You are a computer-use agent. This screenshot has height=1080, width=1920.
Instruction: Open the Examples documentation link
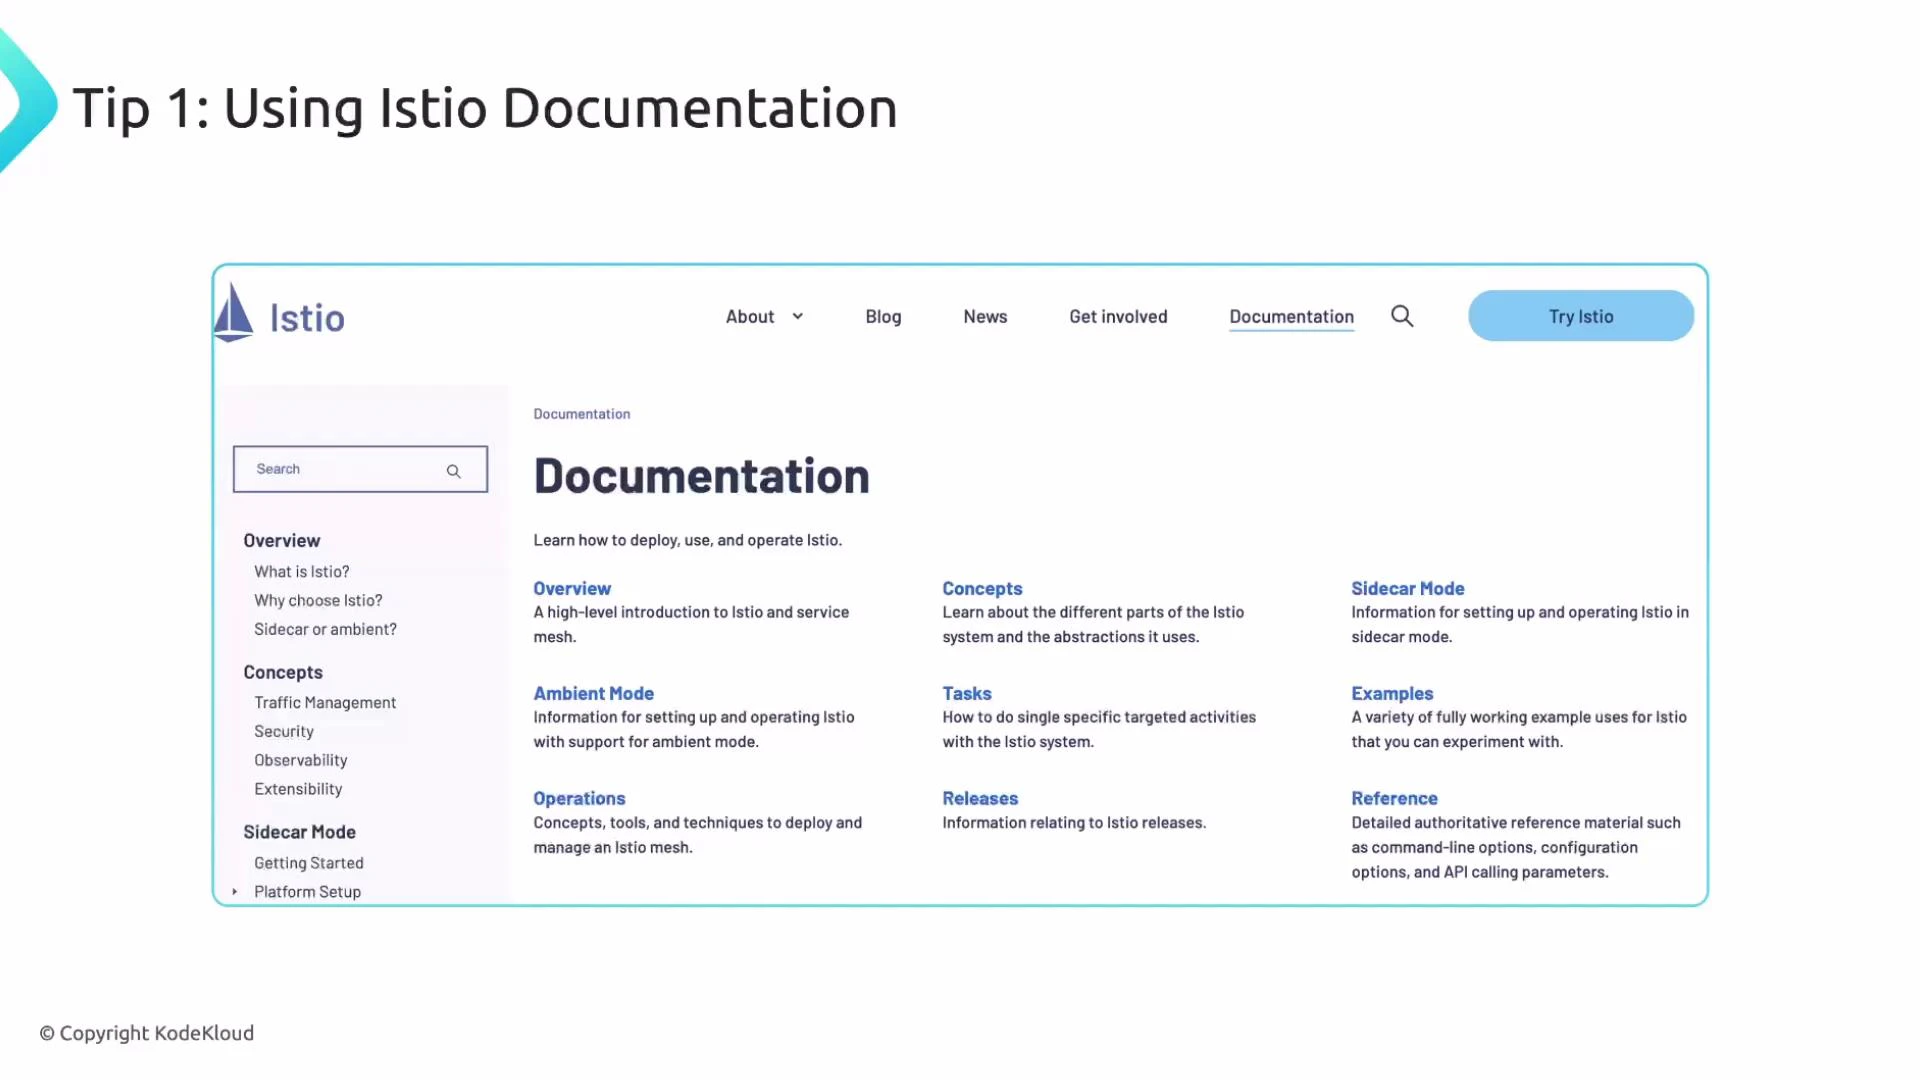tap(1391, 693)
